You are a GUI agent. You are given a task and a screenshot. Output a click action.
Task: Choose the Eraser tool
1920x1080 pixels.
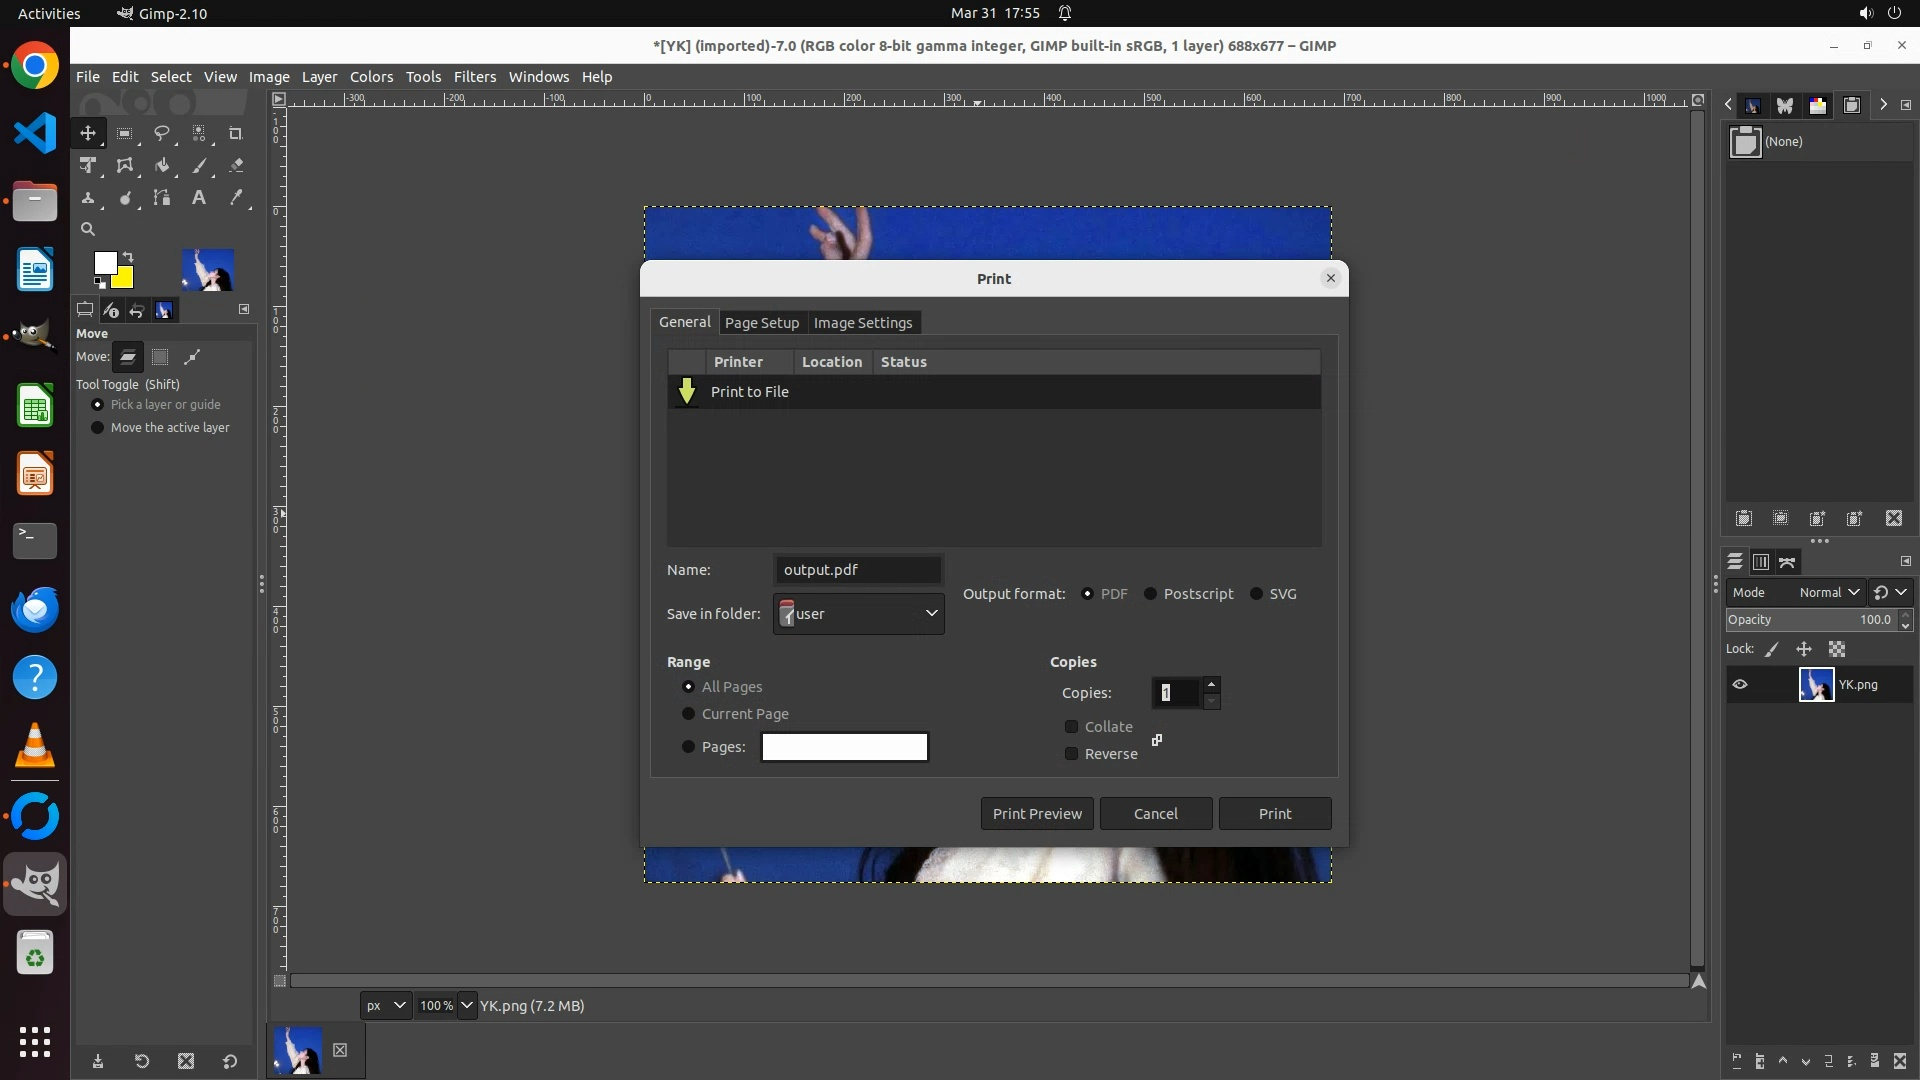[x=236, y=166]
